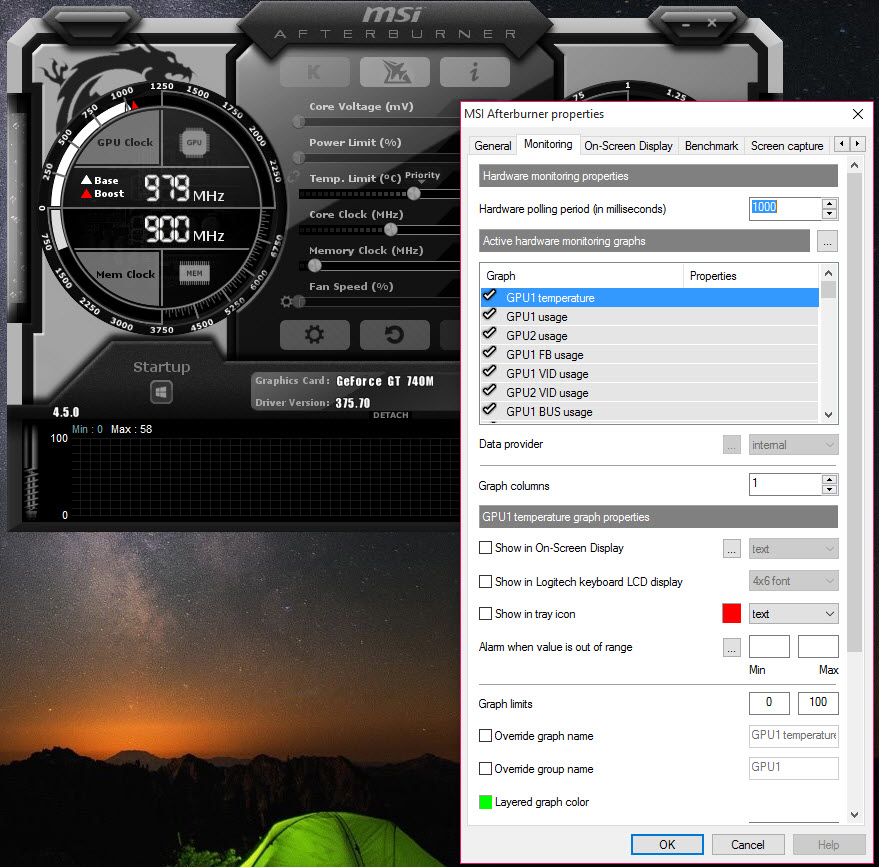Decrease Graph columns with down arrow
This screenshot has width=879, height=867.
(x=830, y=490)
